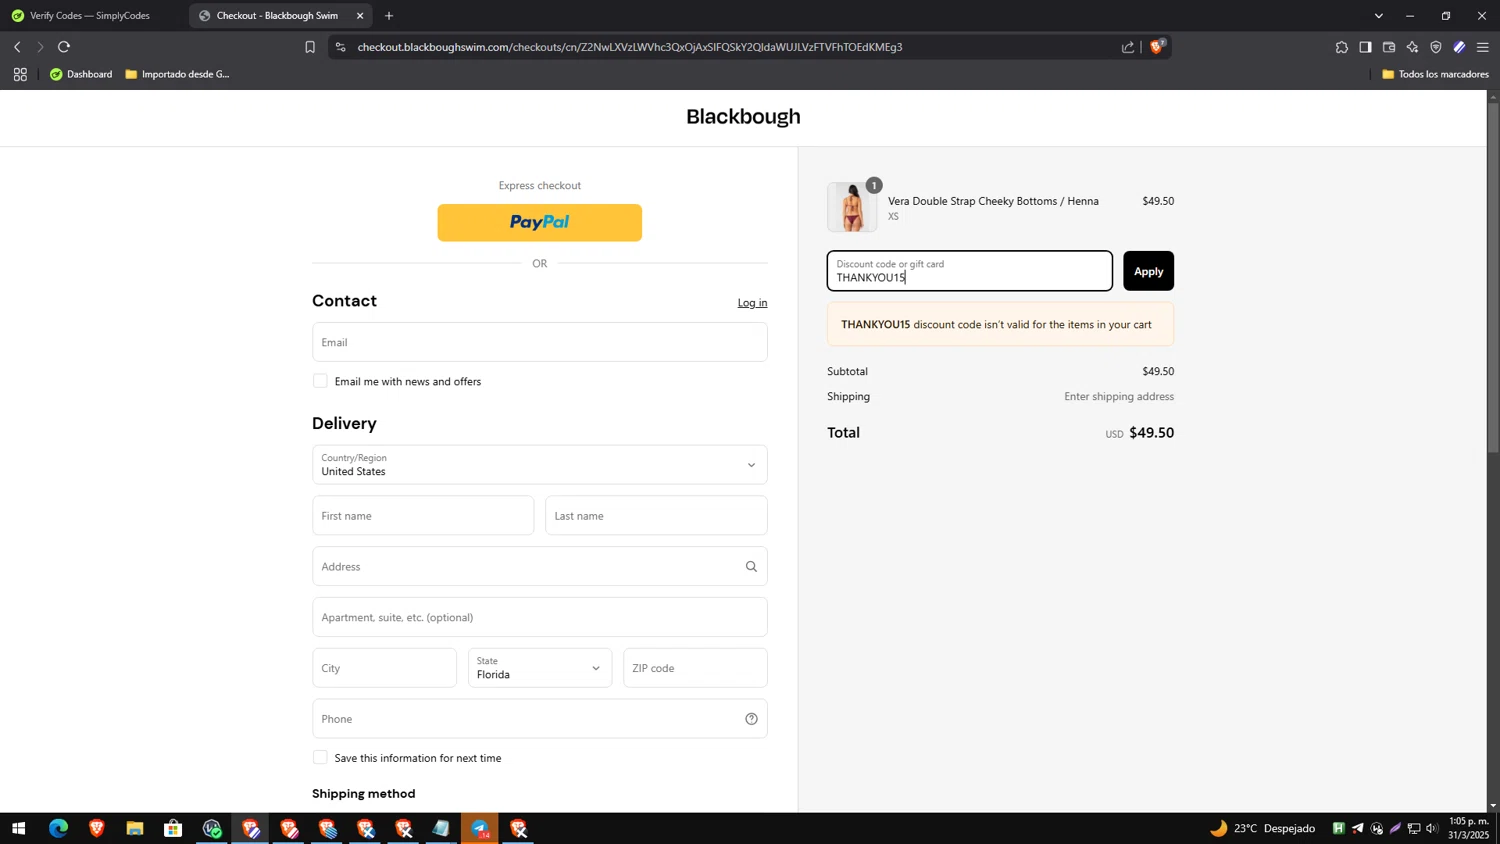Launch Microsoft Edge from taskbar
This screenshot has height=844, width=1500.
point(58,829)
